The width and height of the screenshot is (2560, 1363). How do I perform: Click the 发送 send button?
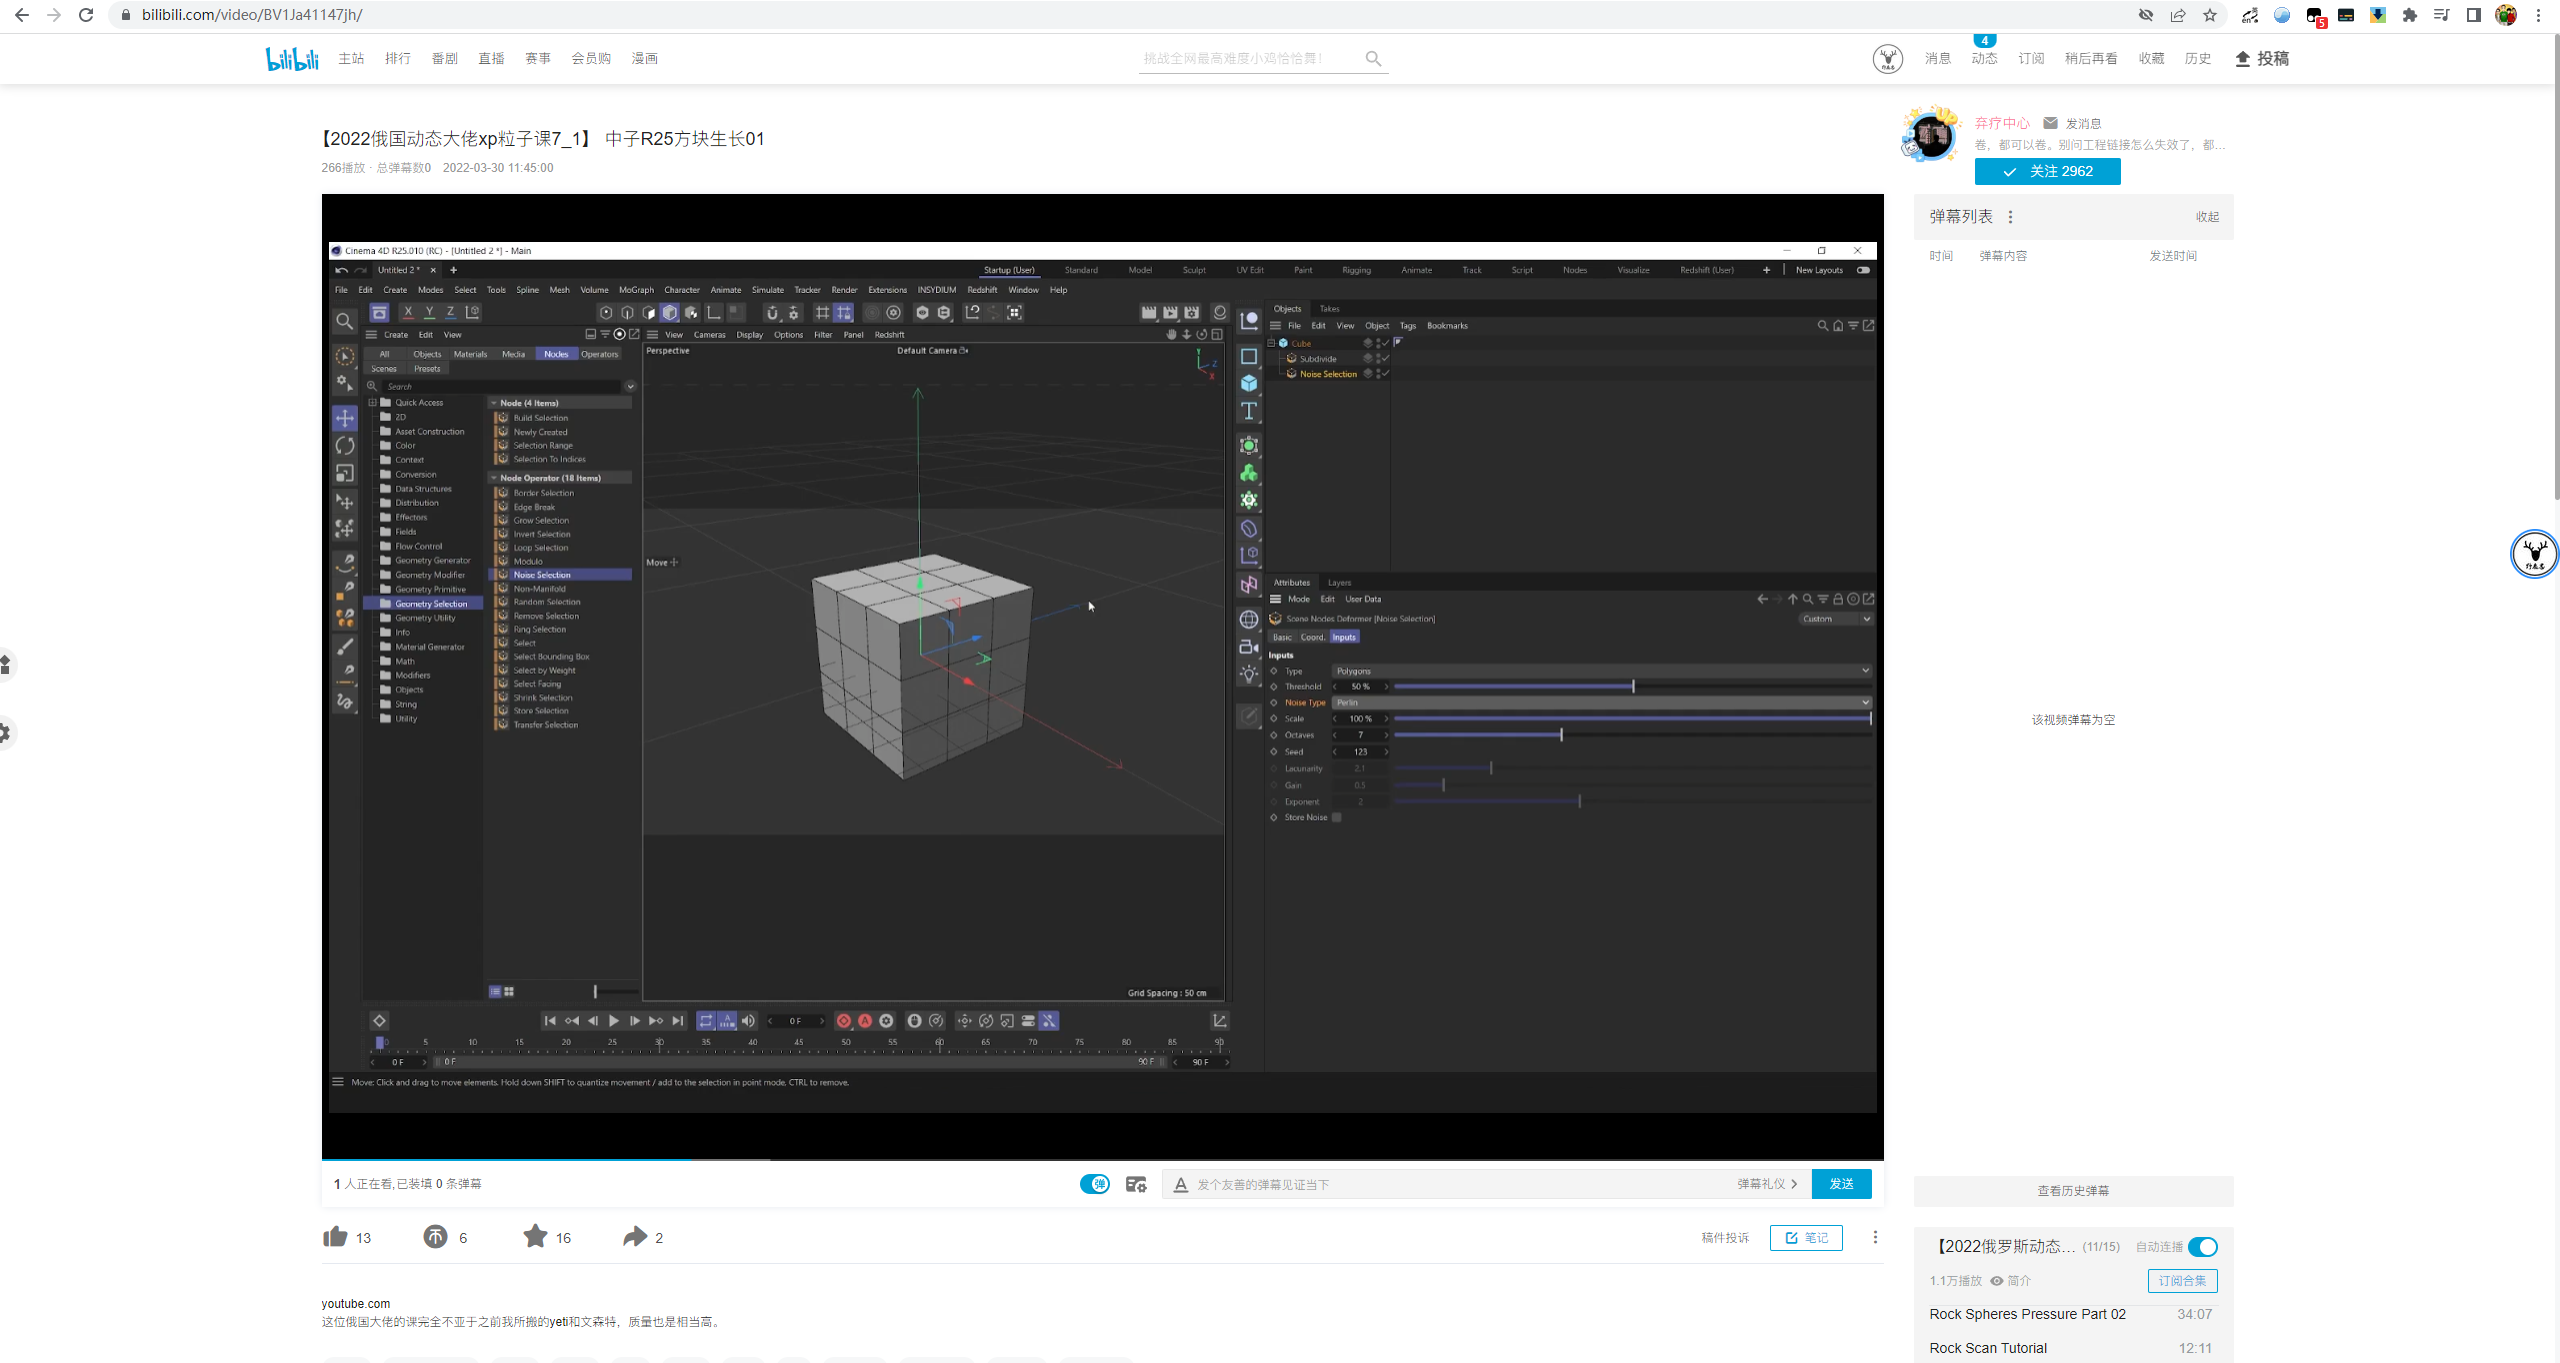pyautogui.click(x=1841, y=1184)
